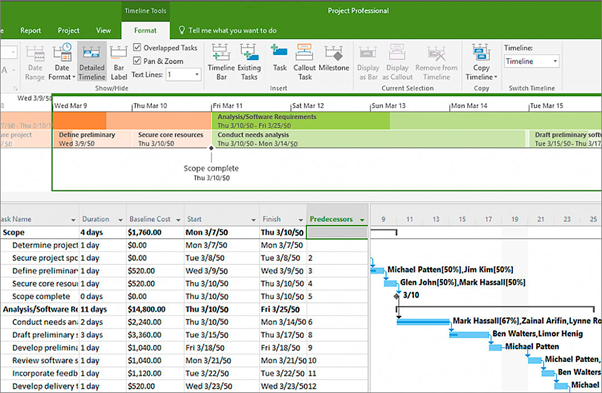Select the 11 days duration cell
The height and width of the screenshot is (393, 602).
pyautogui.click(x=103, y=309)
